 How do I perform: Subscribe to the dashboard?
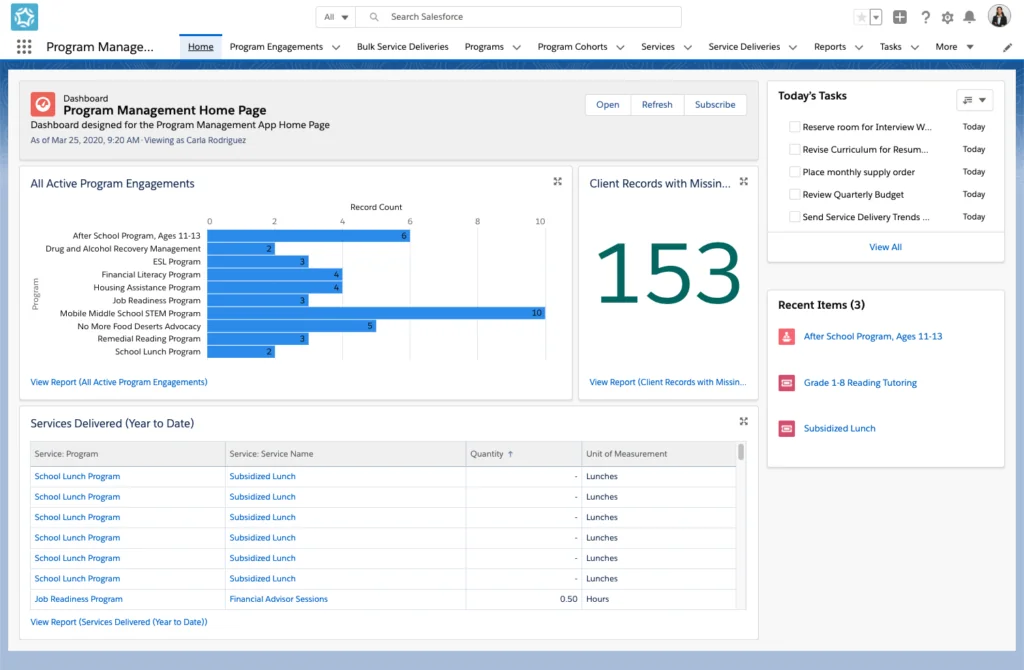click(714, 104)
